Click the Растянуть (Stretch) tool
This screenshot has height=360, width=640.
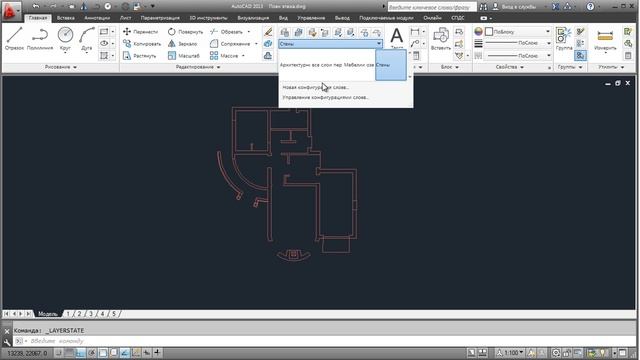pos(140,56)
